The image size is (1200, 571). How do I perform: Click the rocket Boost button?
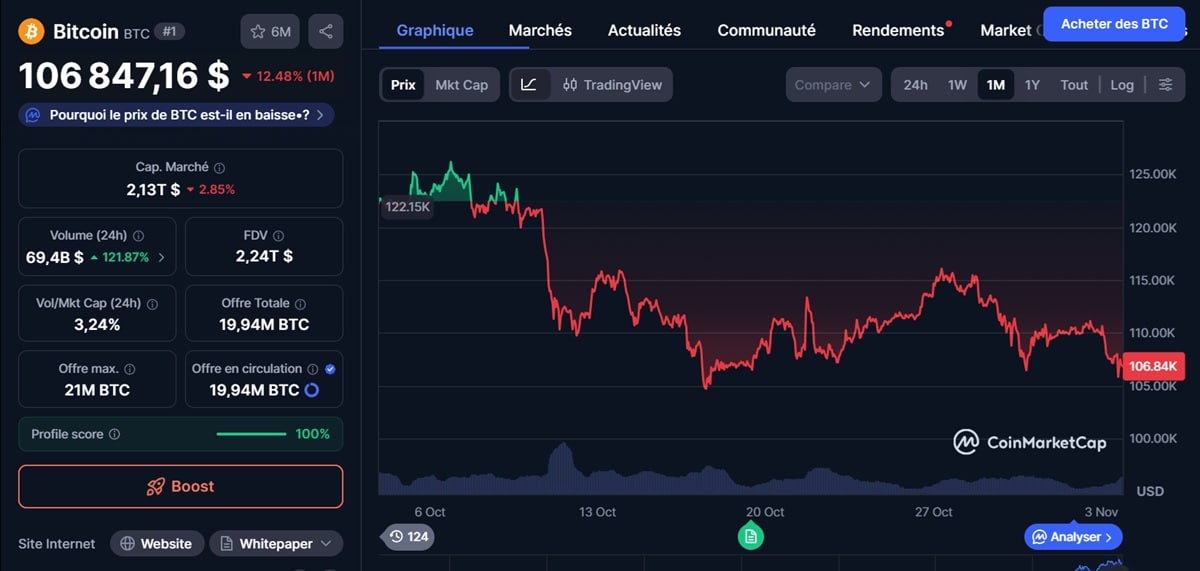click(x=180, y=486)
